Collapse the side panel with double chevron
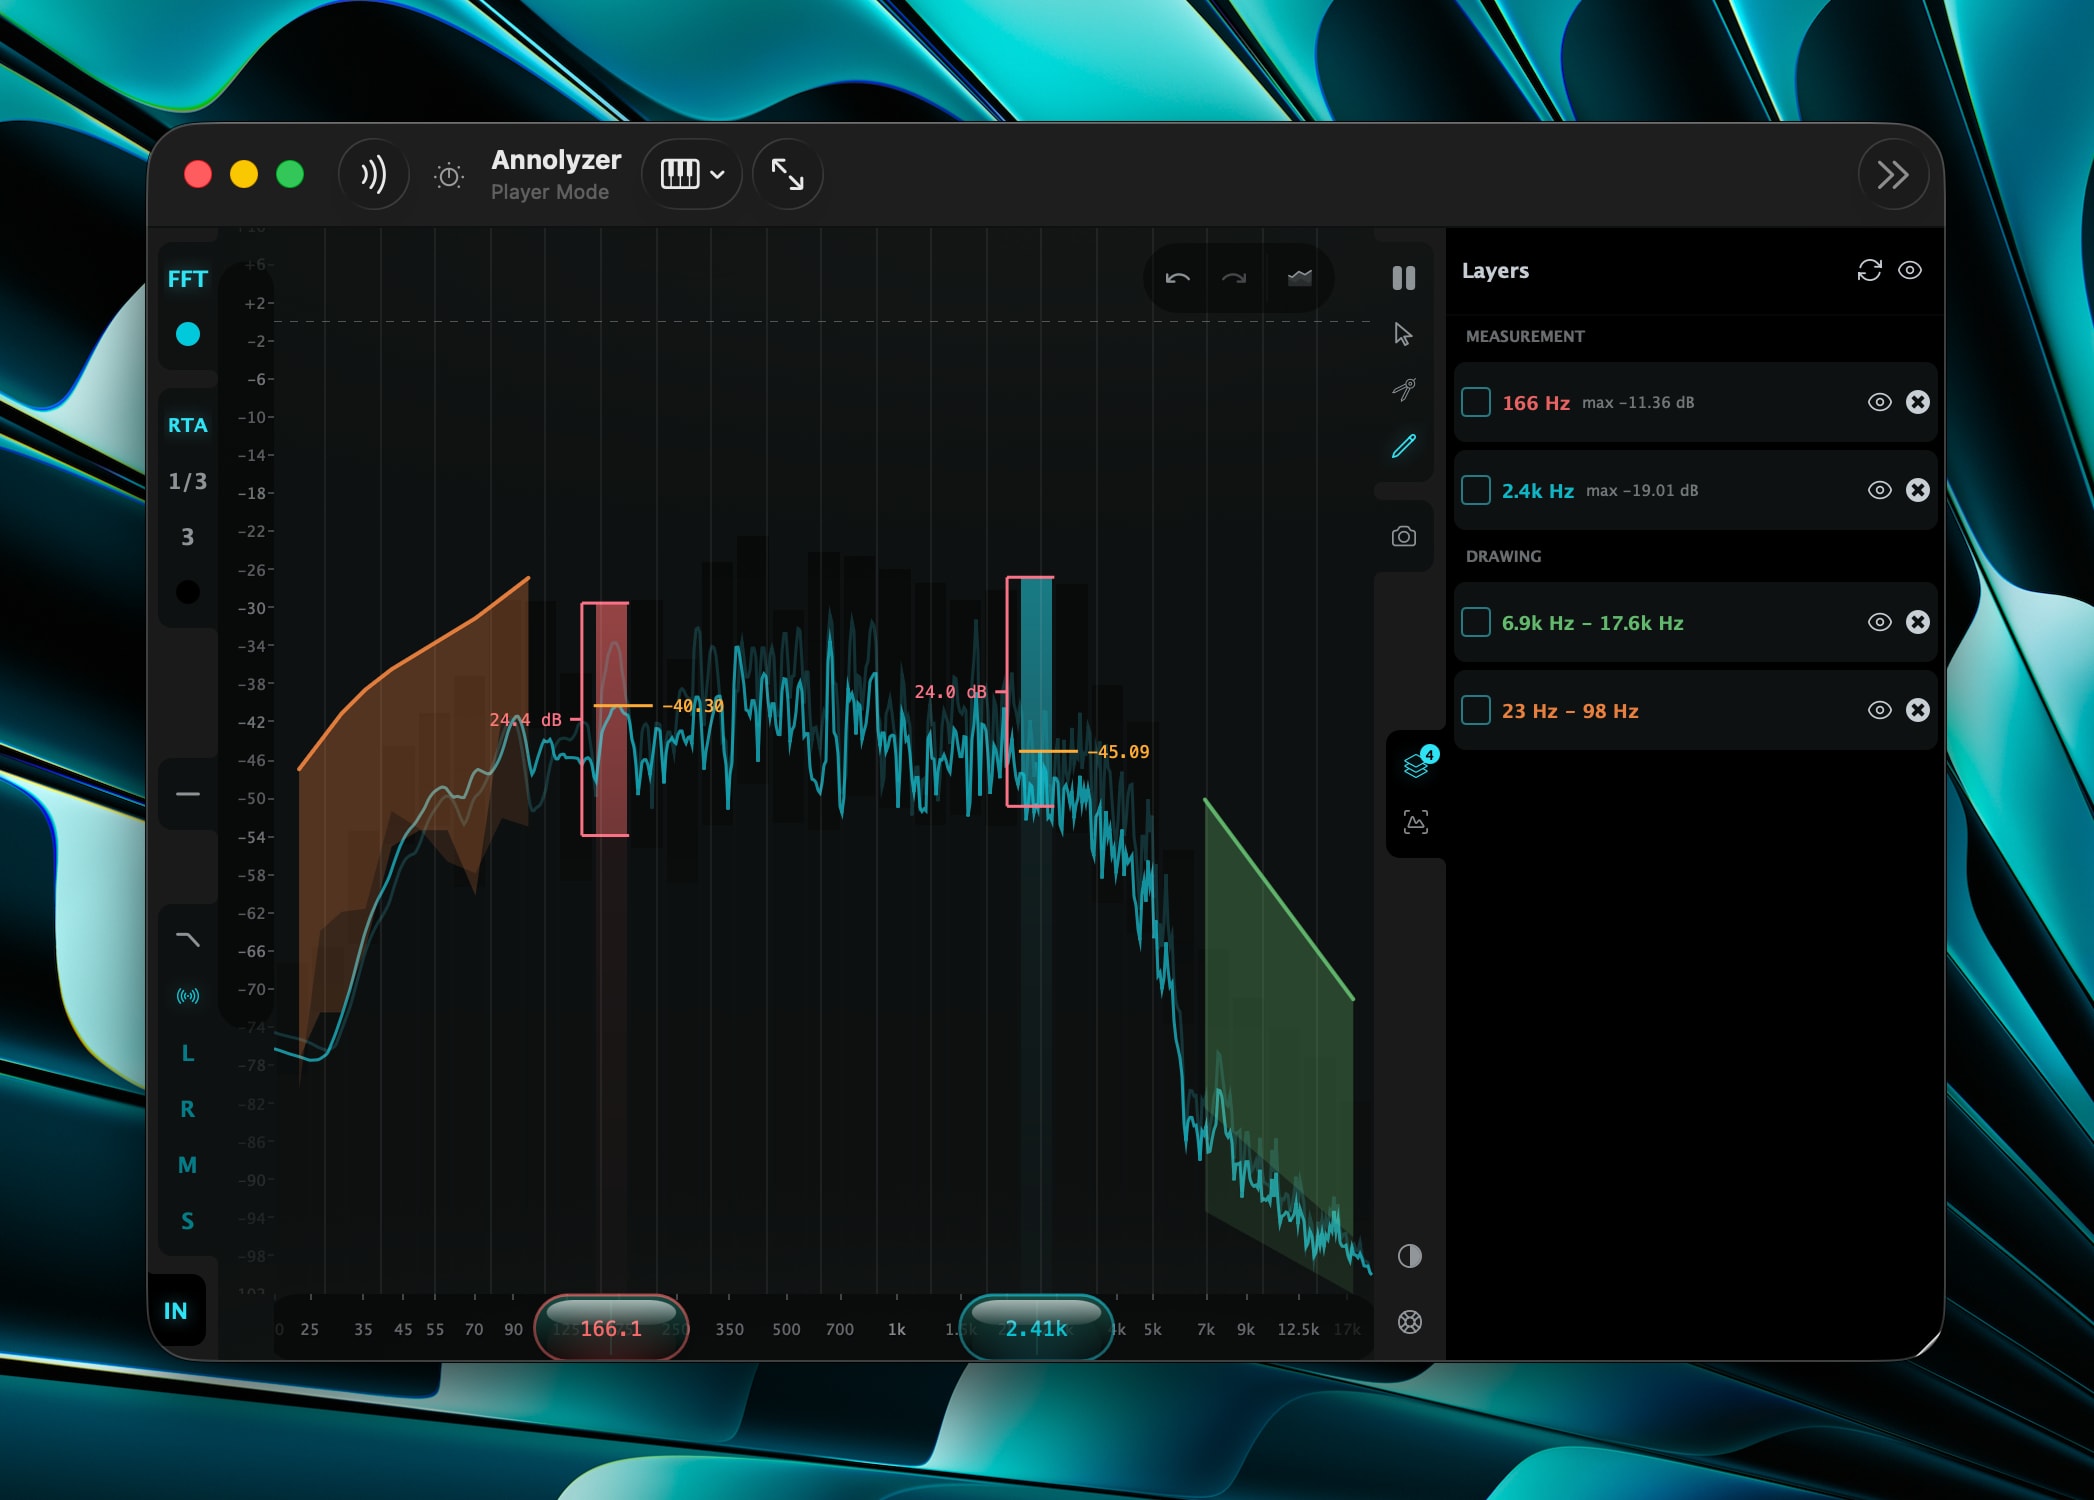This screenshot has height=1500, width=2094. click(1892, 175)
